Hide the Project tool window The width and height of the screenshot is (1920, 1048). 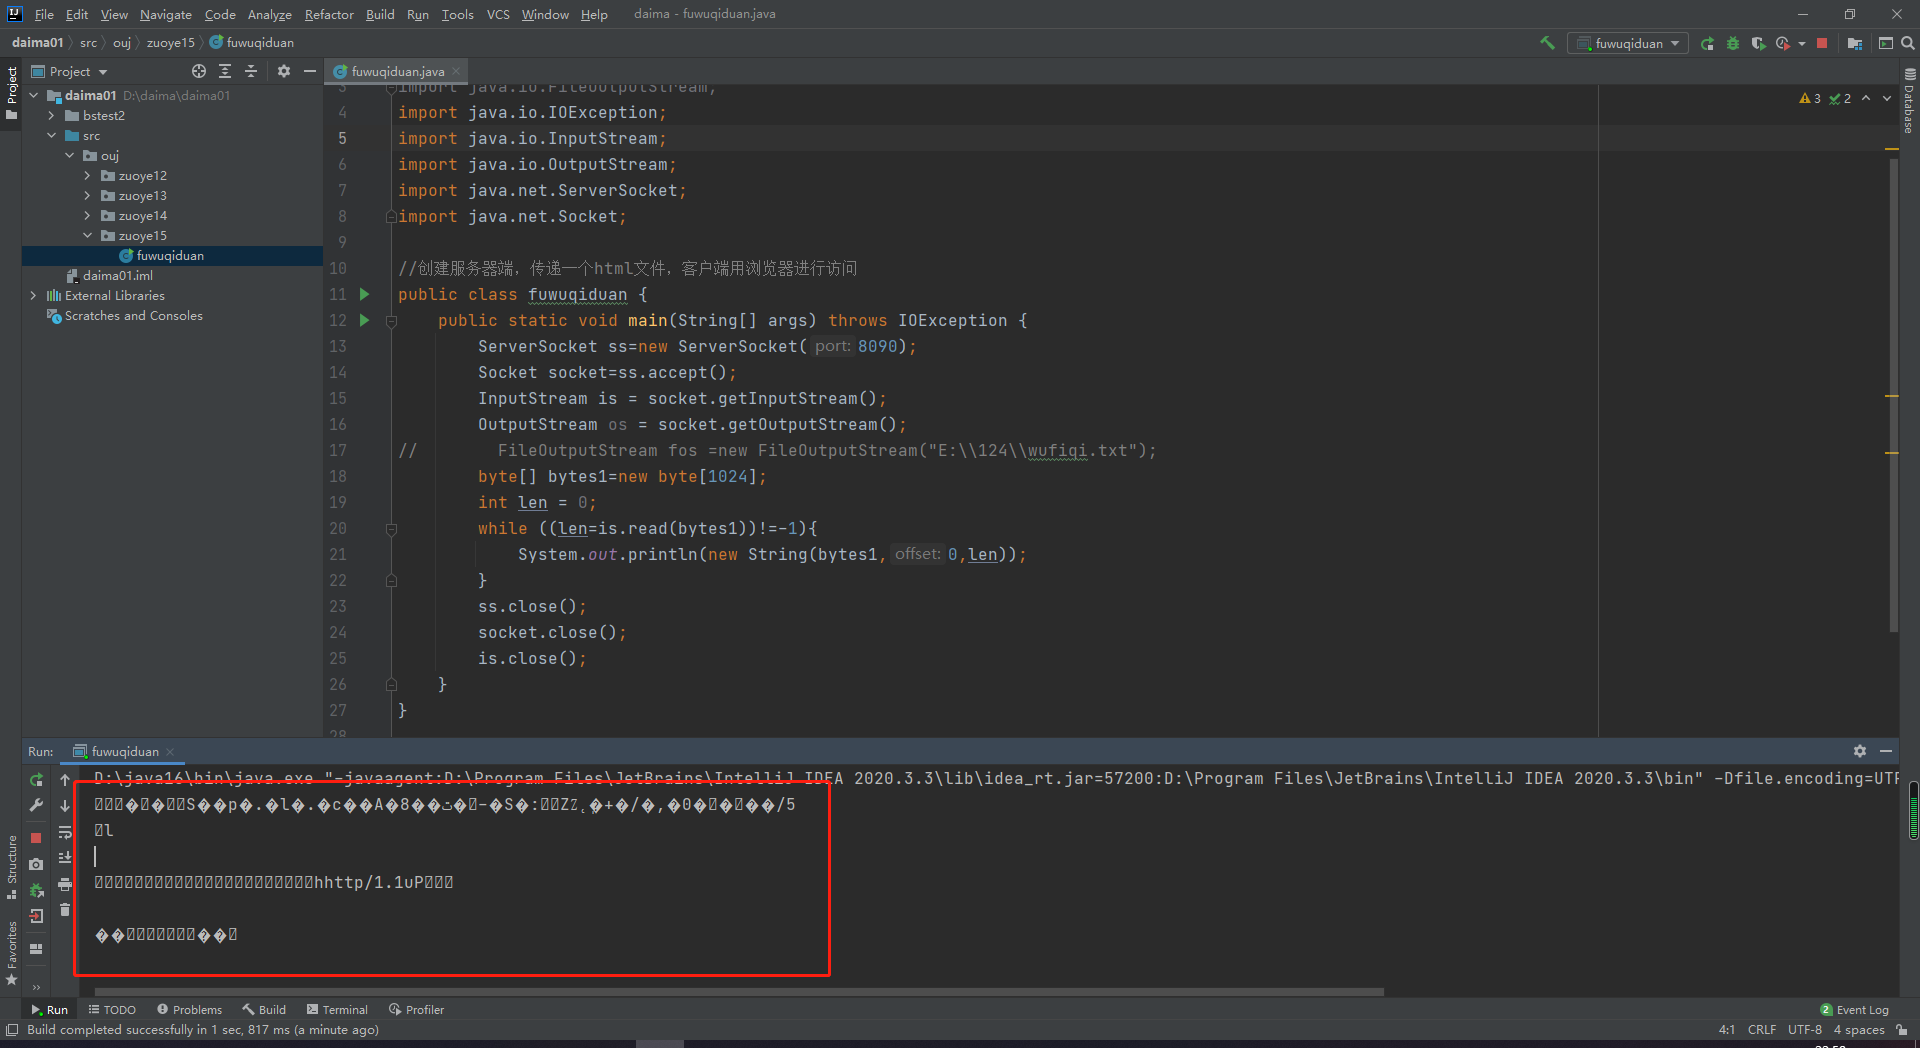pyautogui.click(x=310, y=71)
